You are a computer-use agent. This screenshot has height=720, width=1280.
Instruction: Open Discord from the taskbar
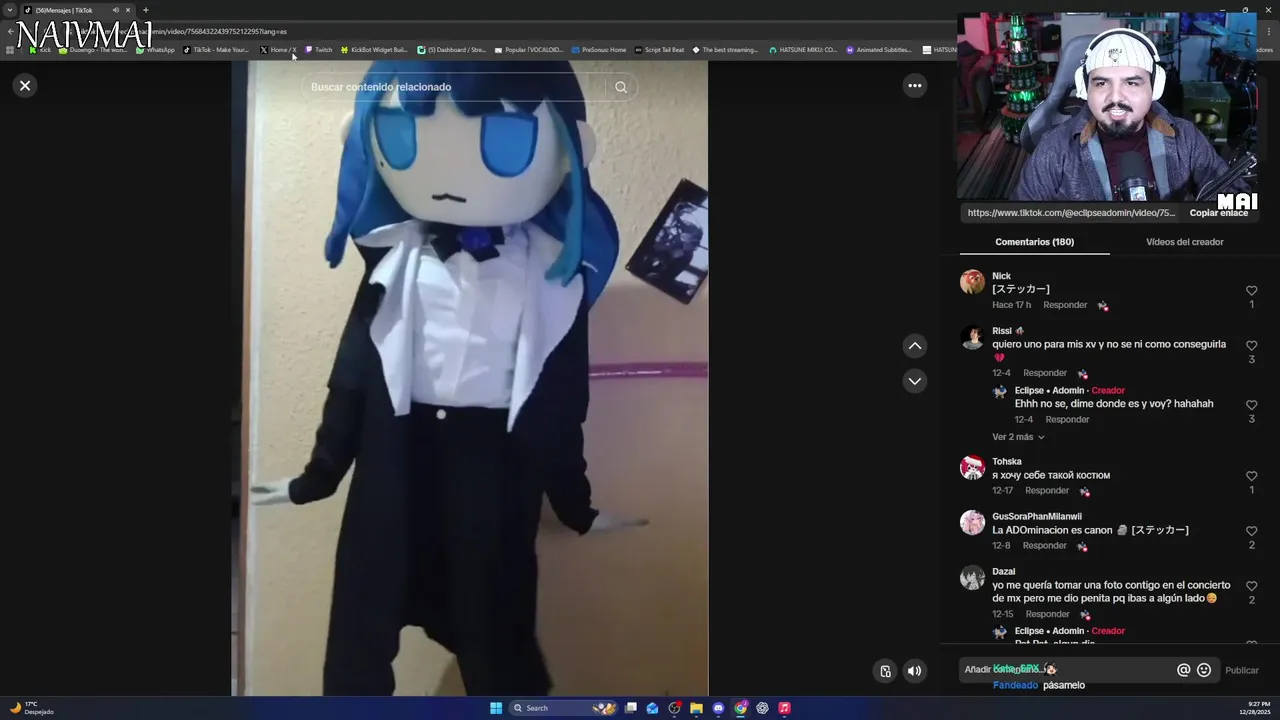tap(718, 708)
